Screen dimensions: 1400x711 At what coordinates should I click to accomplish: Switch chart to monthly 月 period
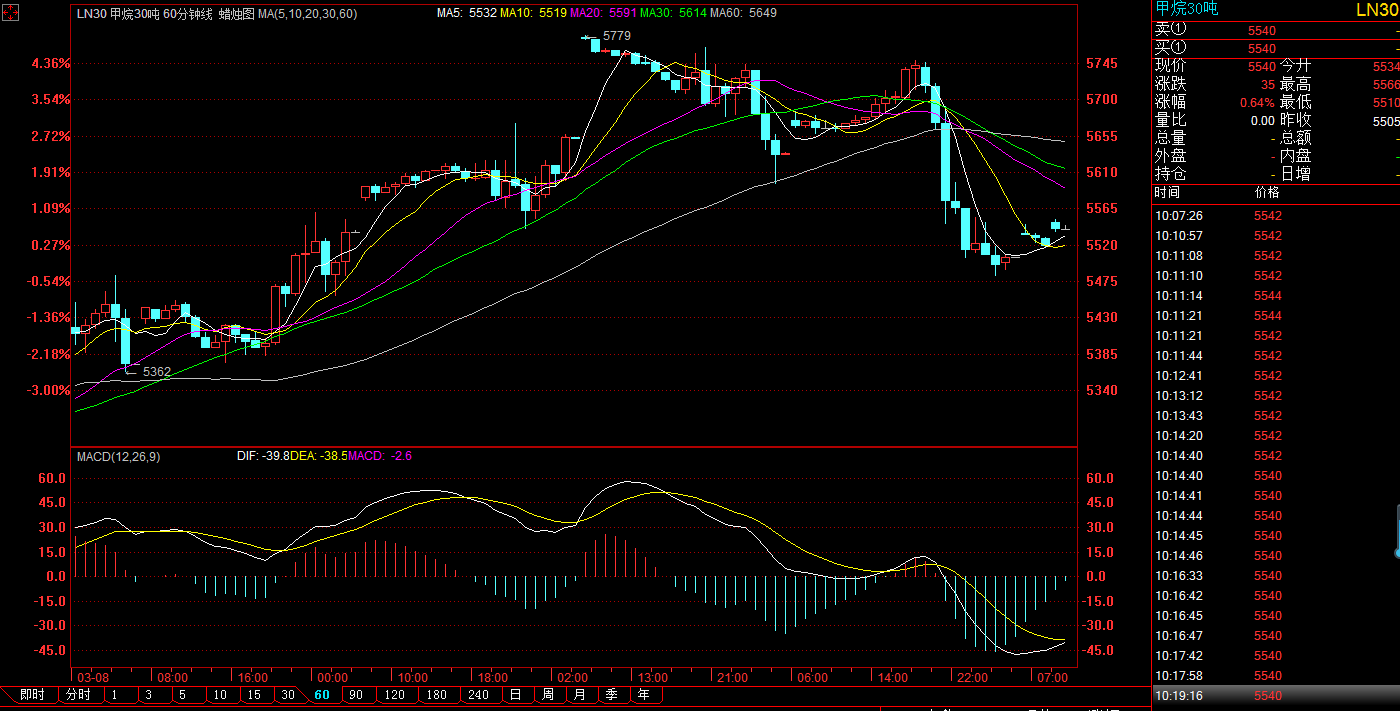[x=578, y=694]
